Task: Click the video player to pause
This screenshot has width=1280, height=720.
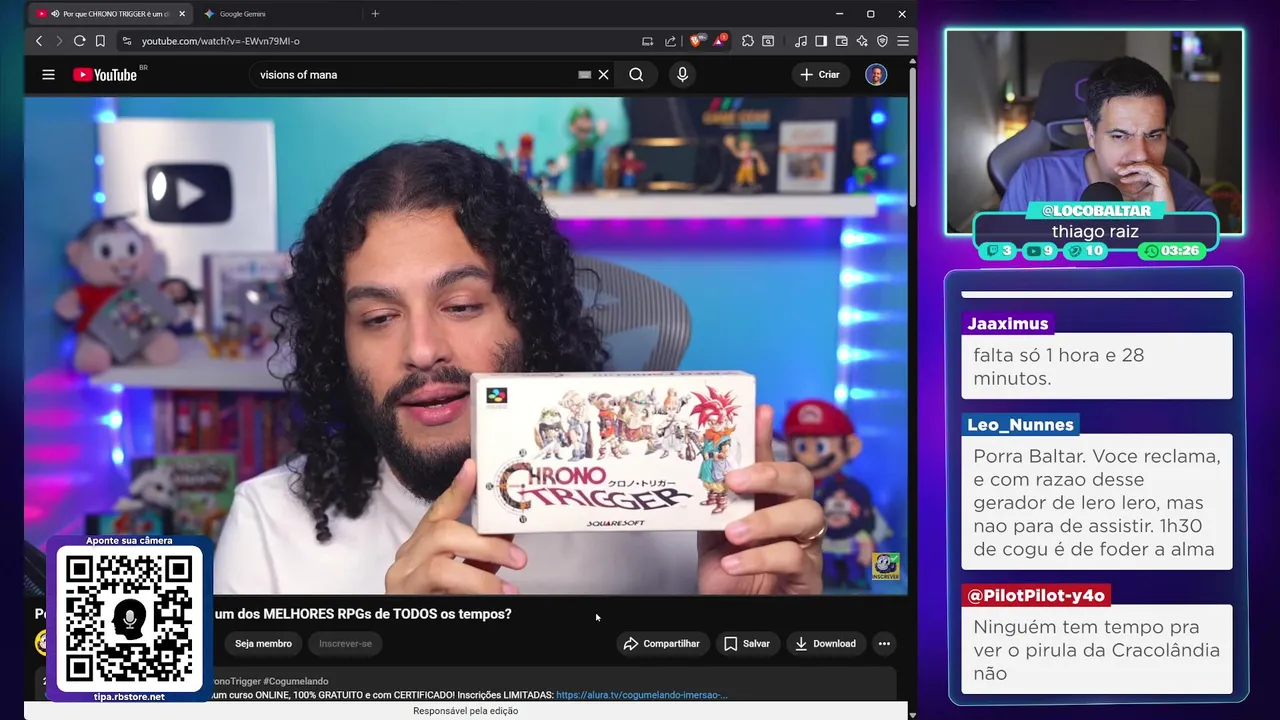Action: [x=466, y=345]
